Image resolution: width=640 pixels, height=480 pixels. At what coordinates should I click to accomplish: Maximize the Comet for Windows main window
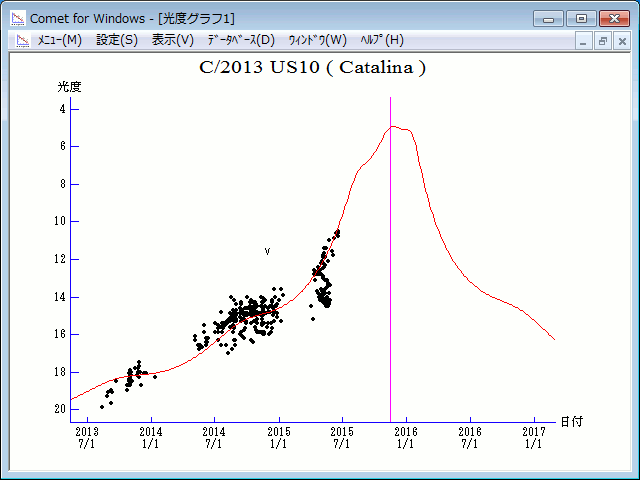pos(581,19)
